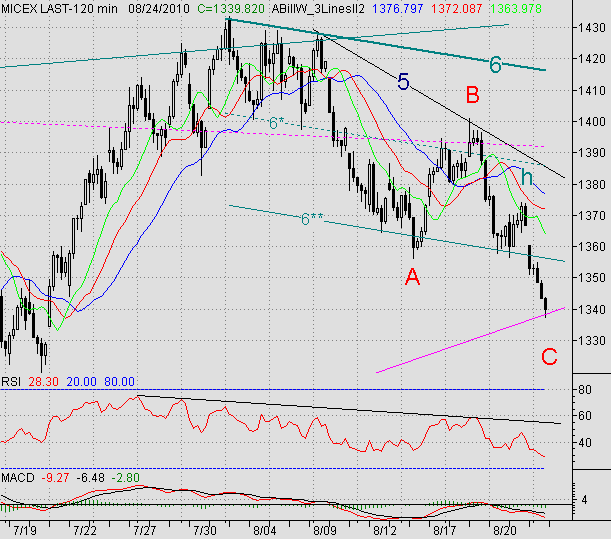Click the 7/19 date axis label
Viewport: 611px width, 539px height.
[x=25, y=530]
